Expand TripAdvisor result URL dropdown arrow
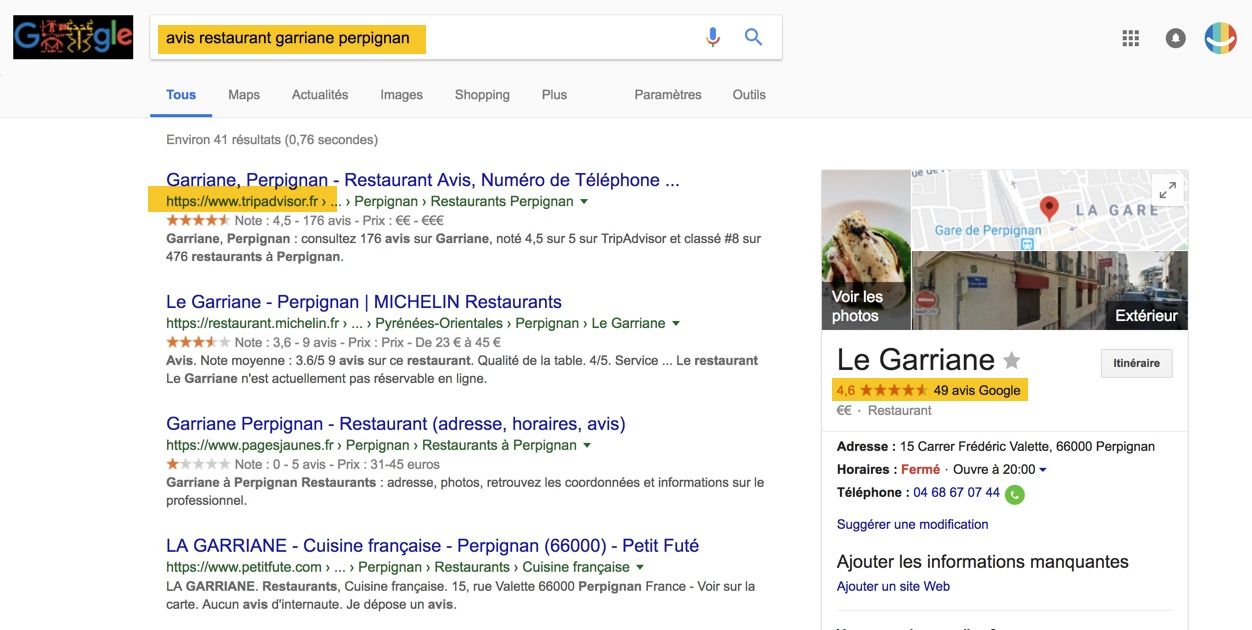This screenshot has height=630, width=1252. pos(584,202)
